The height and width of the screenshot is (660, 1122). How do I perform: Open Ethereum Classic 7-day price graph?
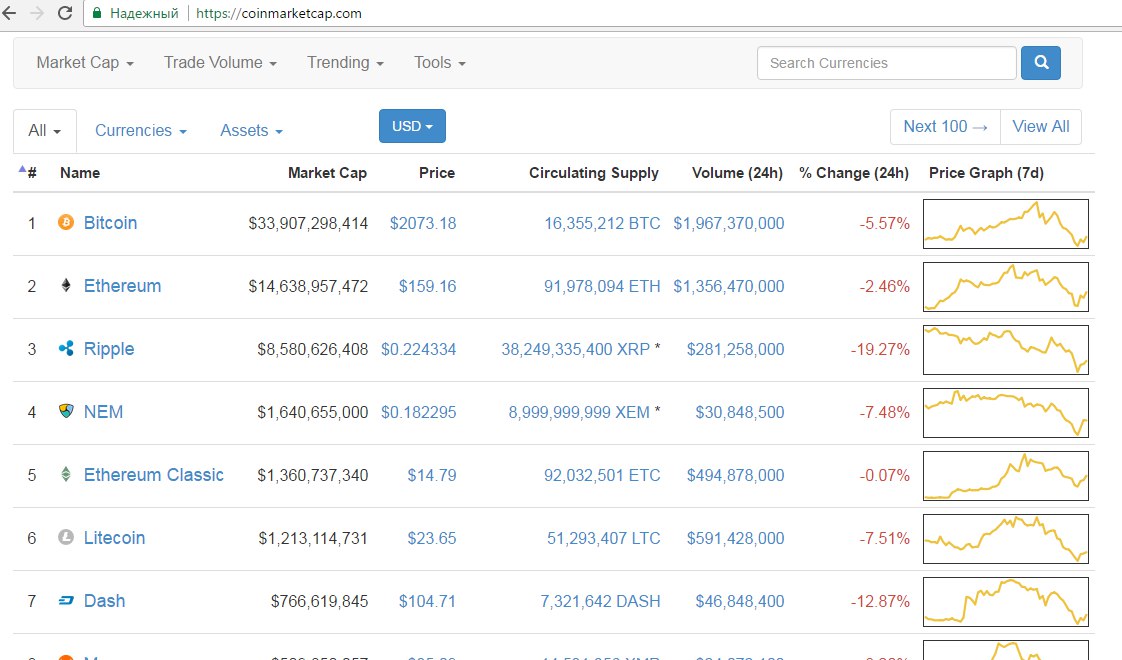[1005, 476]
